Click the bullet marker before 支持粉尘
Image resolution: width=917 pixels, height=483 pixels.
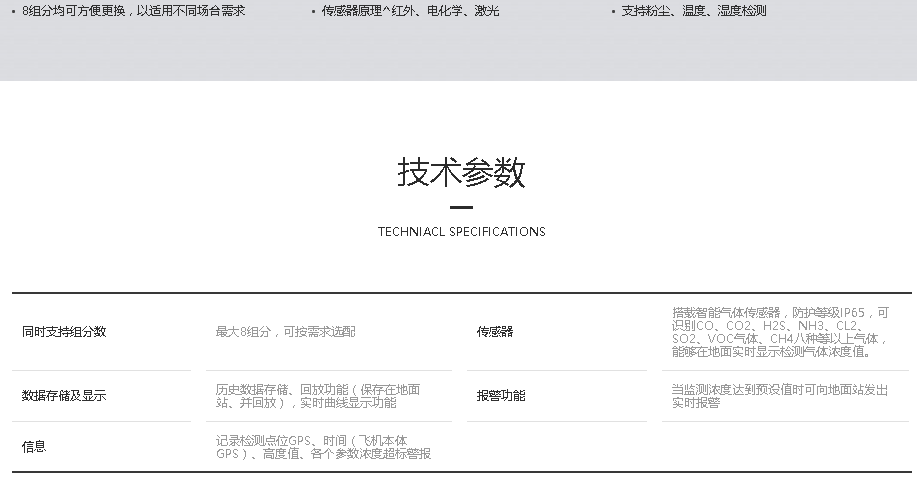(x=613, y=11)
